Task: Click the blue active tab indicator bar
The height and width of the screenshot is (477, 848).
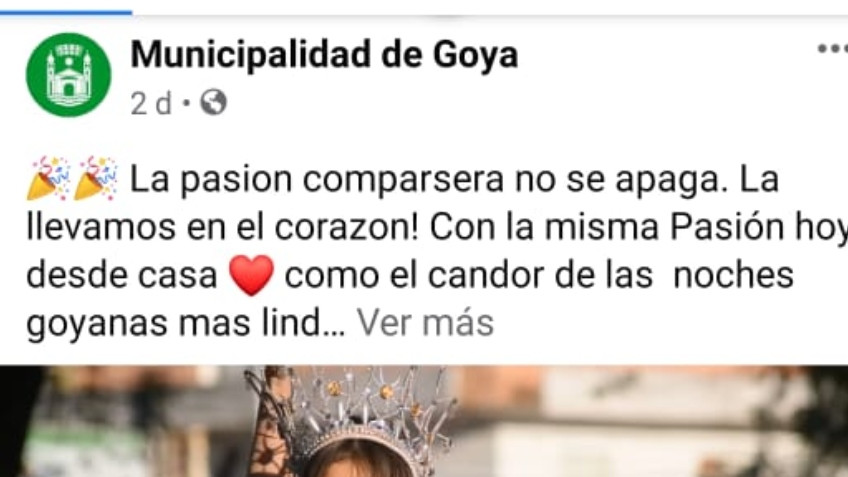Action: coord(66,12)
